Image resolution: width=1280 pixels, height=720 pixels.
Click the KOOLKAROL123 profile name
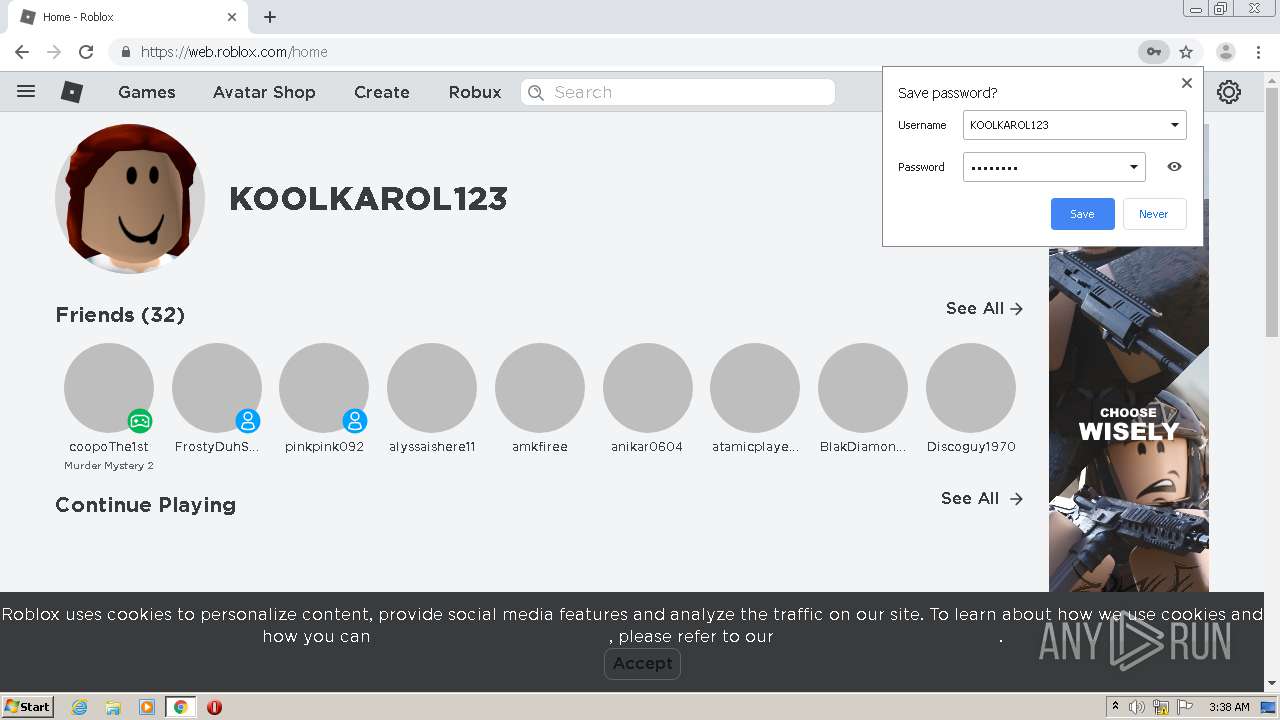(368, 199)
